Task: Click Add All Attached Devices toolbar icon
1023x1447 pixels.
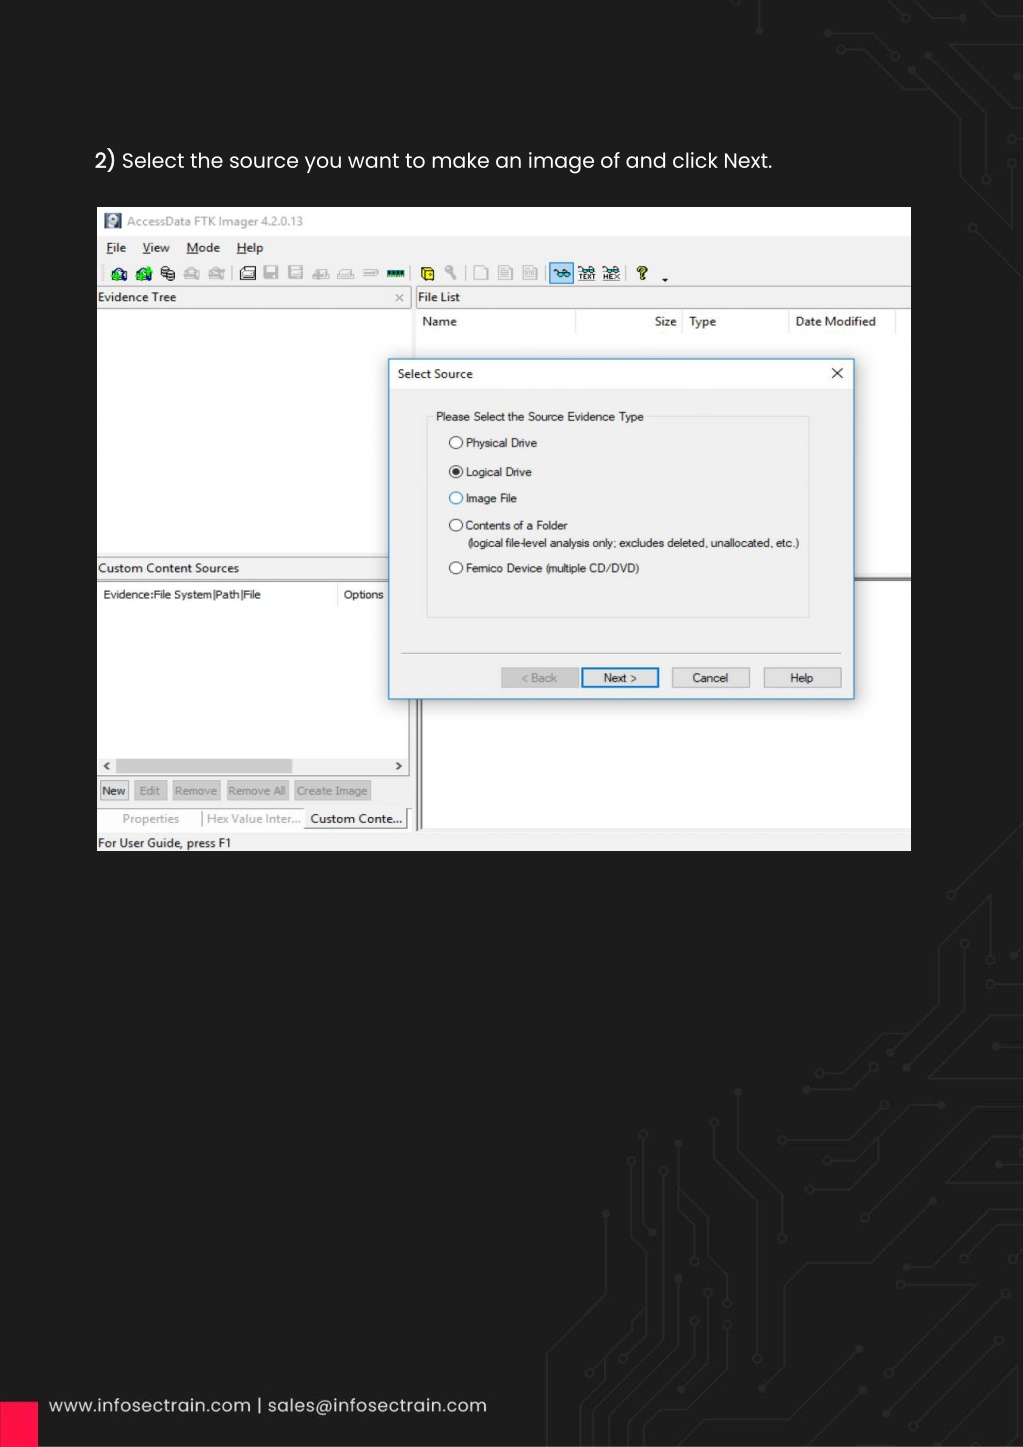Action: pos(144,273)
